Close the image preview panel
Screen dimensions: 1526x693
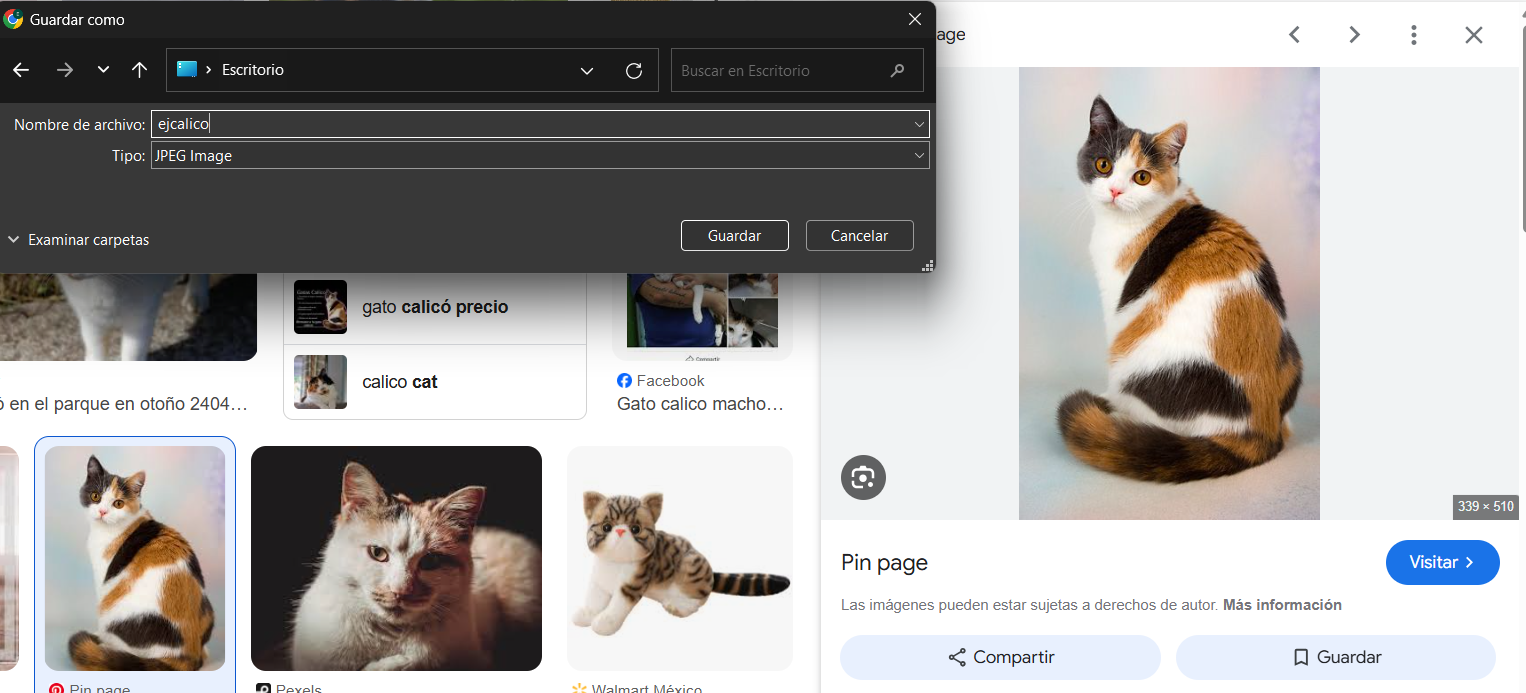tap(1473, 35)
